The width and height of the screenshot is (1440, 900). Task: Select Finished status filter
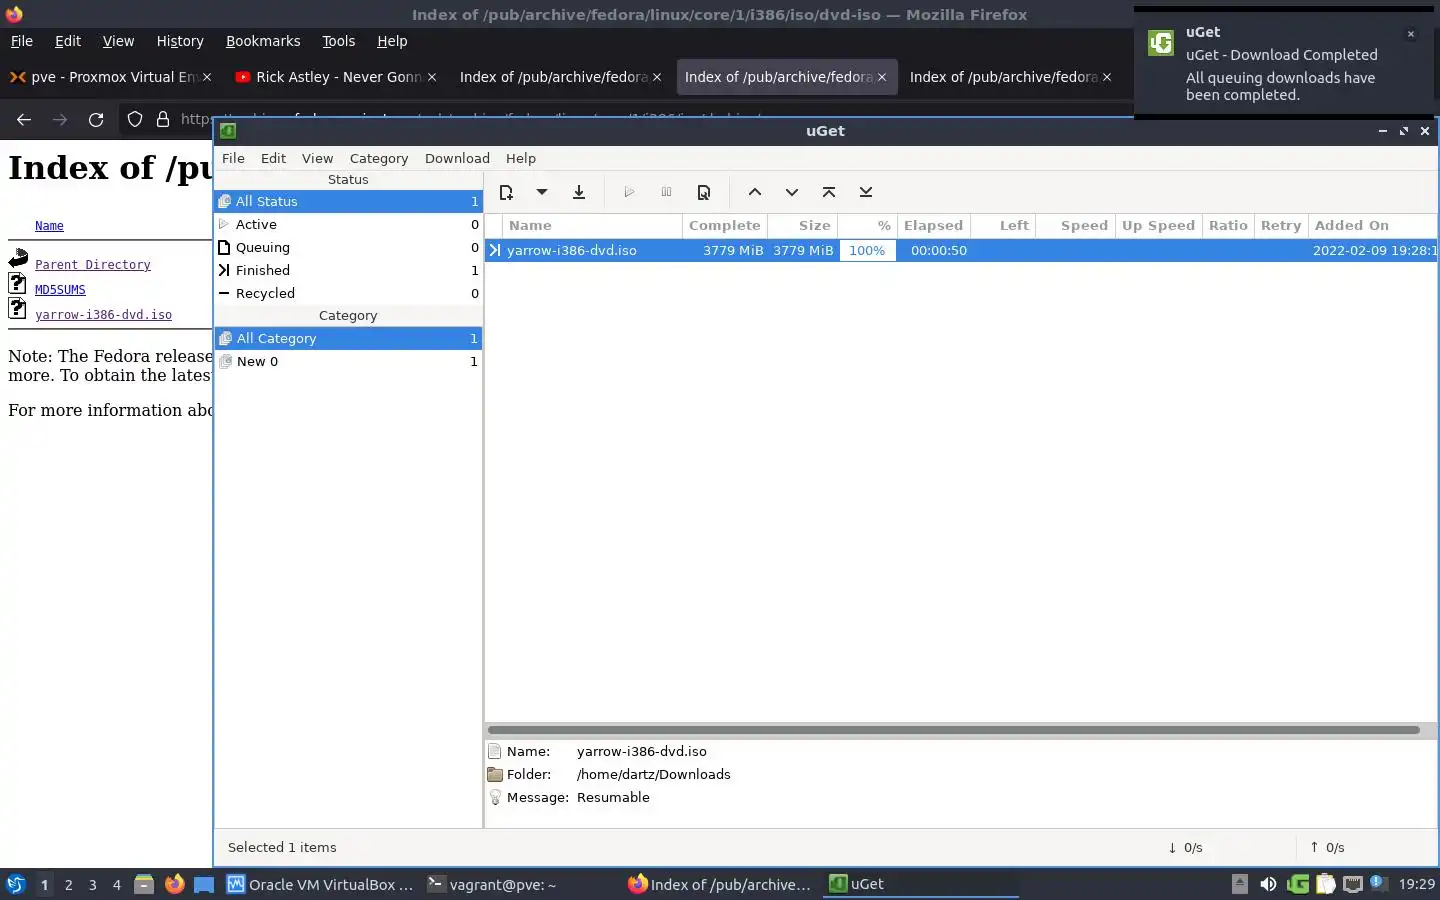(348, 270)
